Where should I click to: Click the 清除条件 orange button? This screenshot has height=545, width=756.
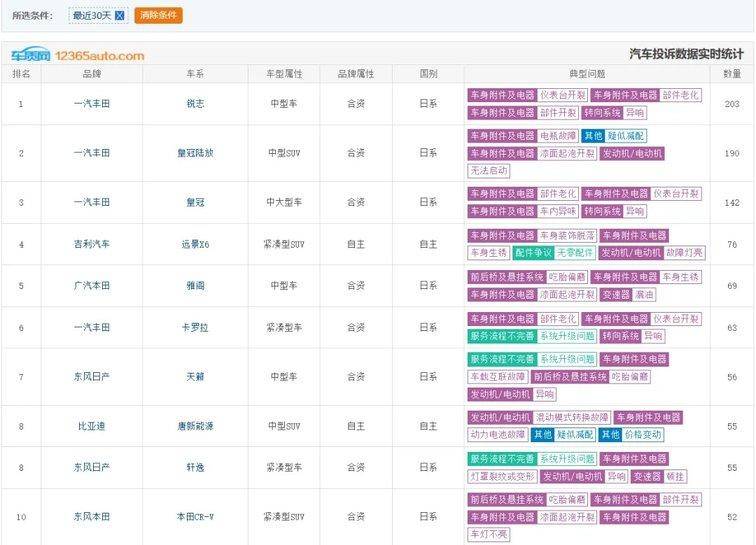158,16
